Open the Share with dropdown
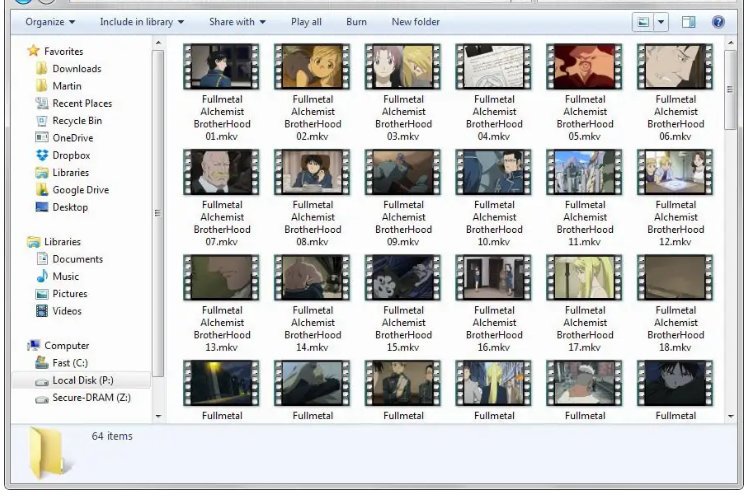This screenshot has height=496, width=750. 237,22
